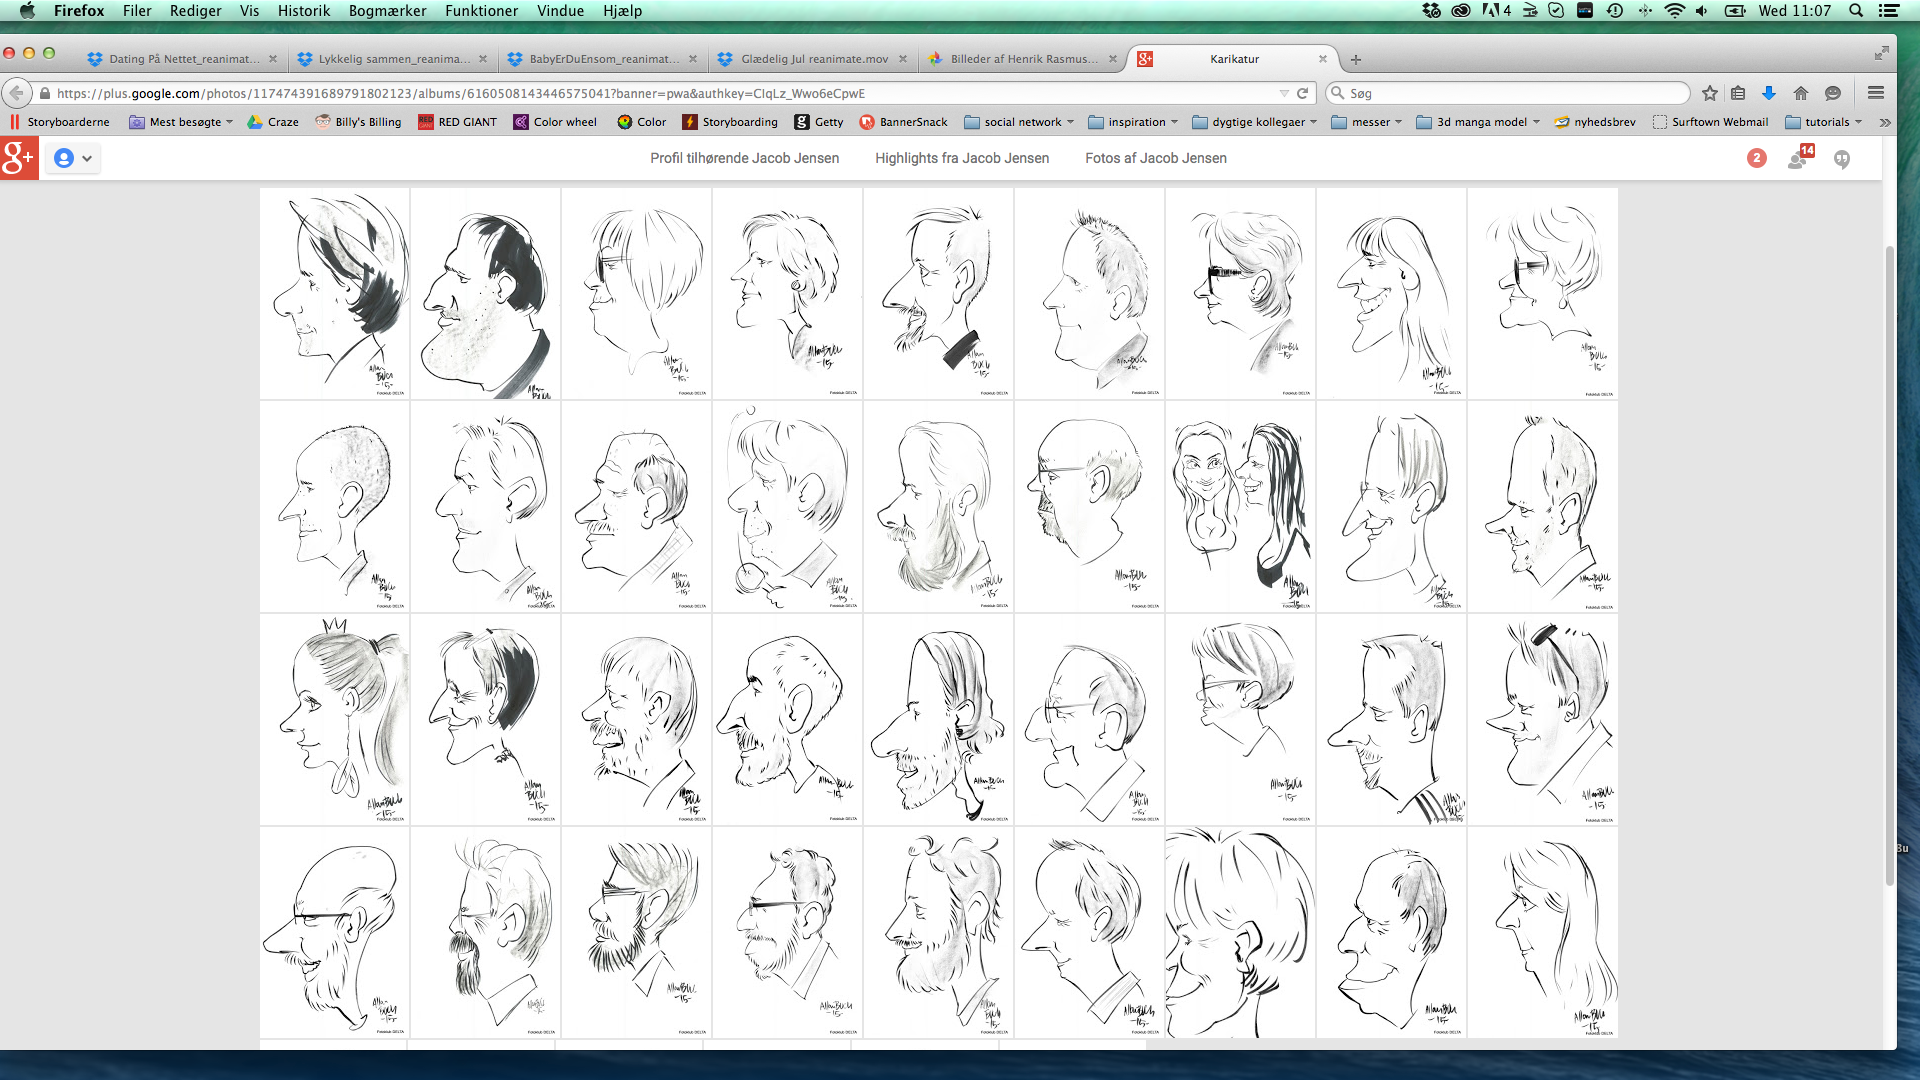Open Firefox downloads arrow icon
The height and width of the screenshot is (1080, 1920).
pos(1768,93)
